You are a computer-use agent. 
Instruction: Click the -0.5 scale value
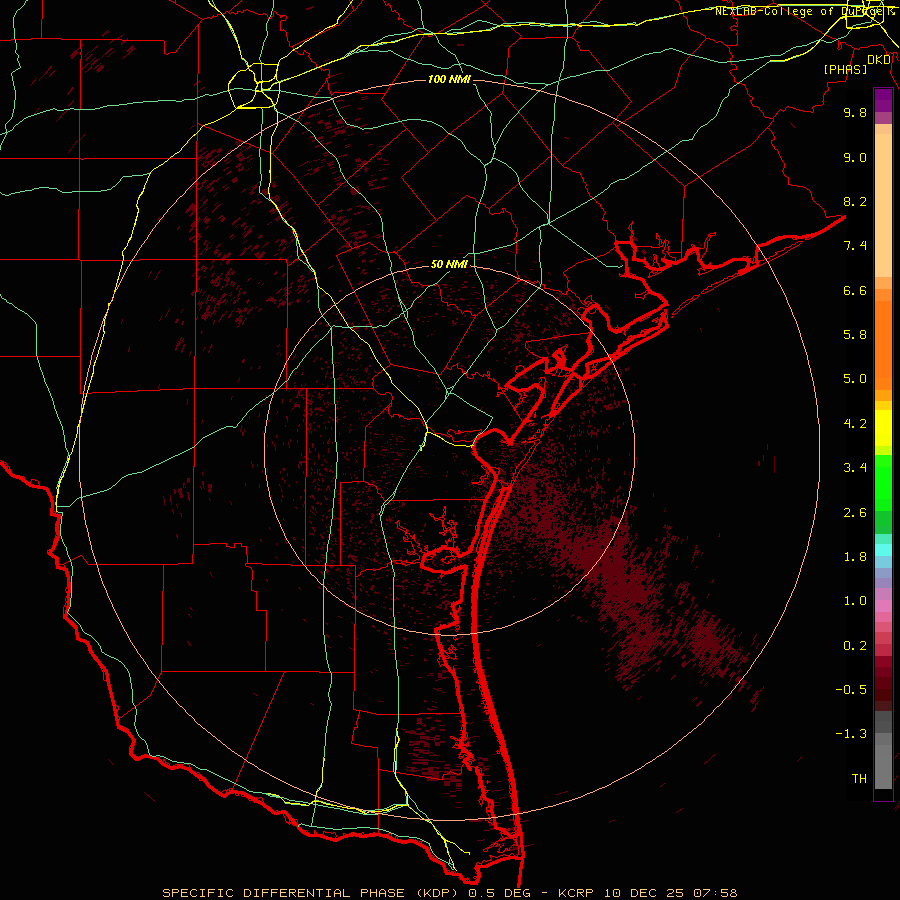click(x=851, y=690)
